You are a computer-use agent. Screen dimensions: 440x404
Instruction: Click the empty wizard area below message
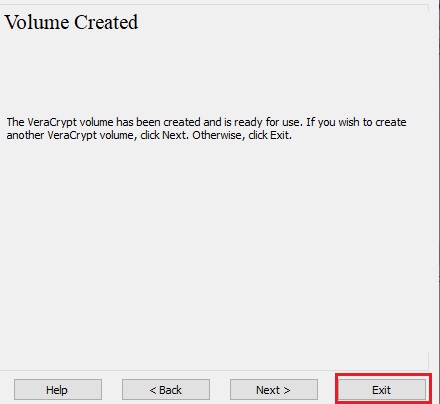213,253
